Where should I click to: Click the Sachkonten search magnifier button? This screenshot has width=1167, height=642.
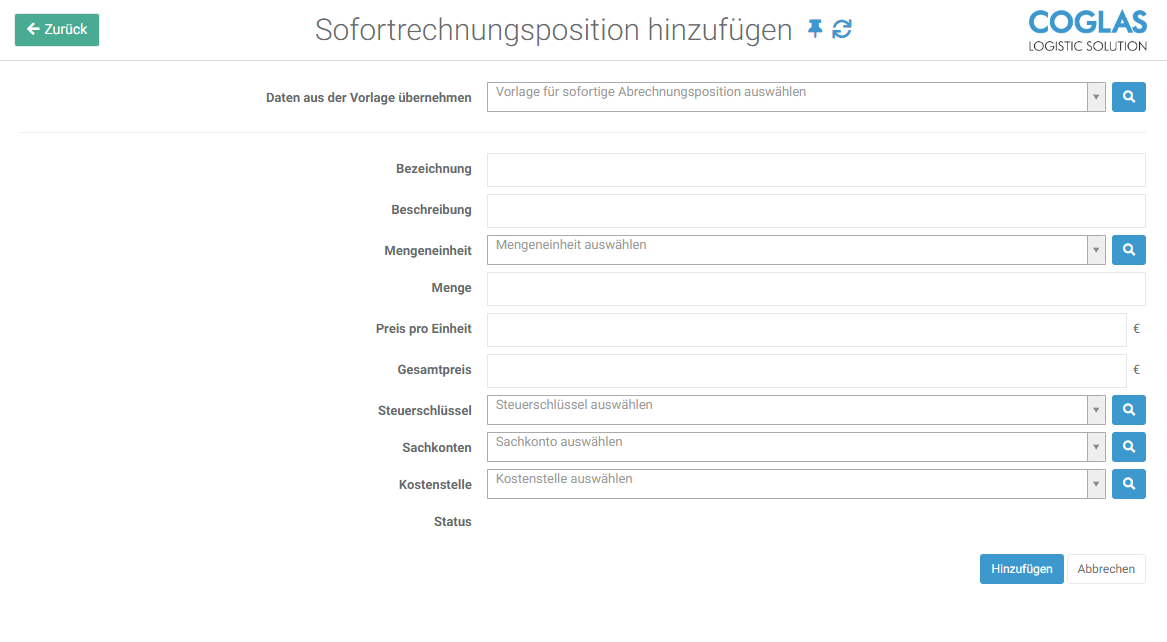click(x=1128, y=447)
